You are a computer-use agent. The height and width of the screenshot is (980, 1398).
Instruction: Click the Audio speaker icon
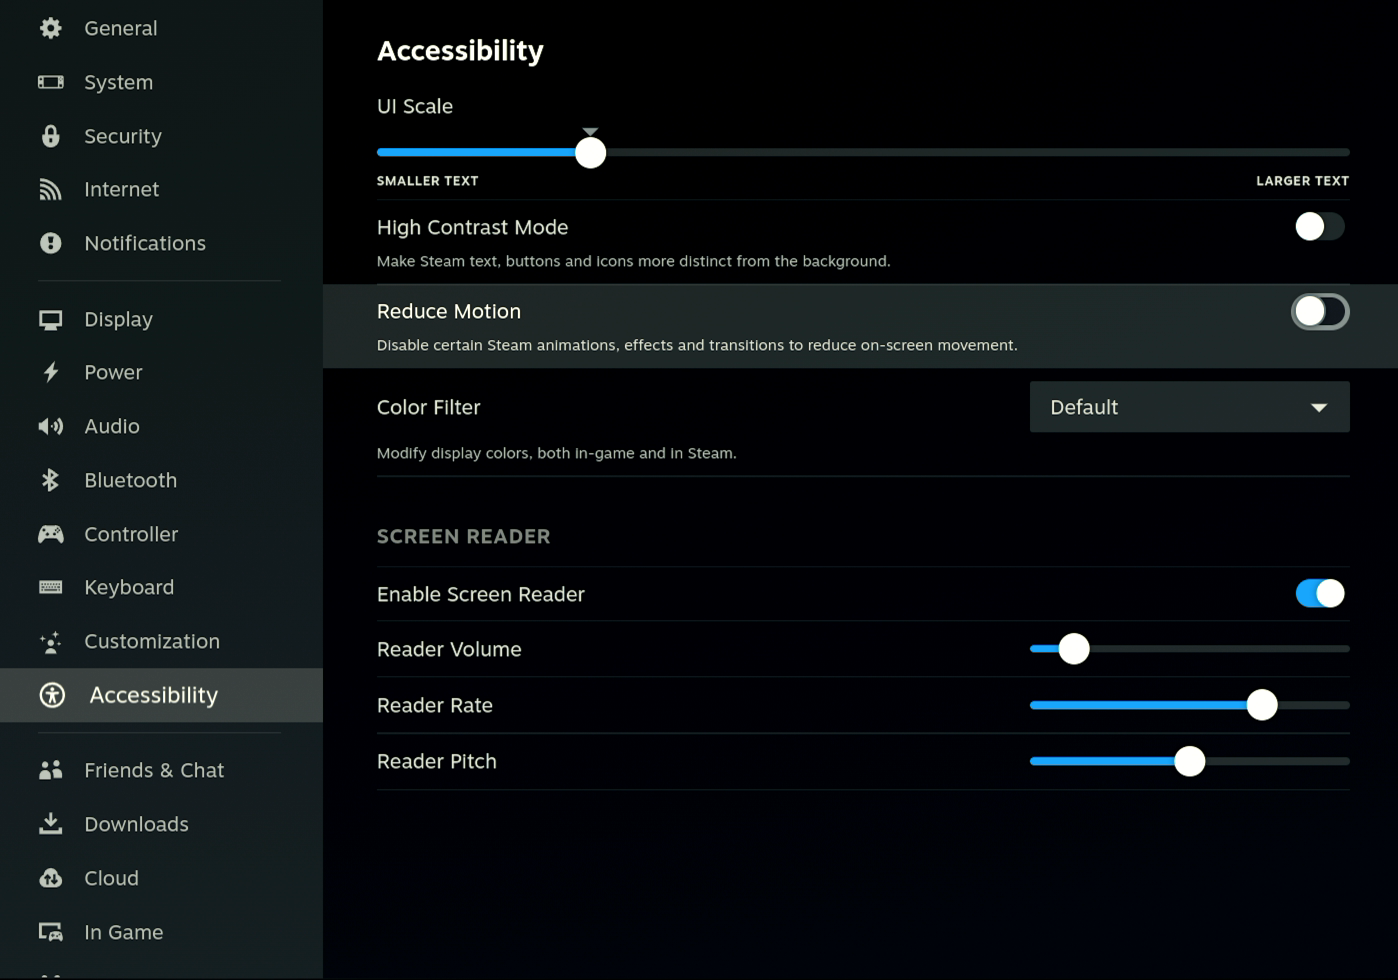click(50, 426)
